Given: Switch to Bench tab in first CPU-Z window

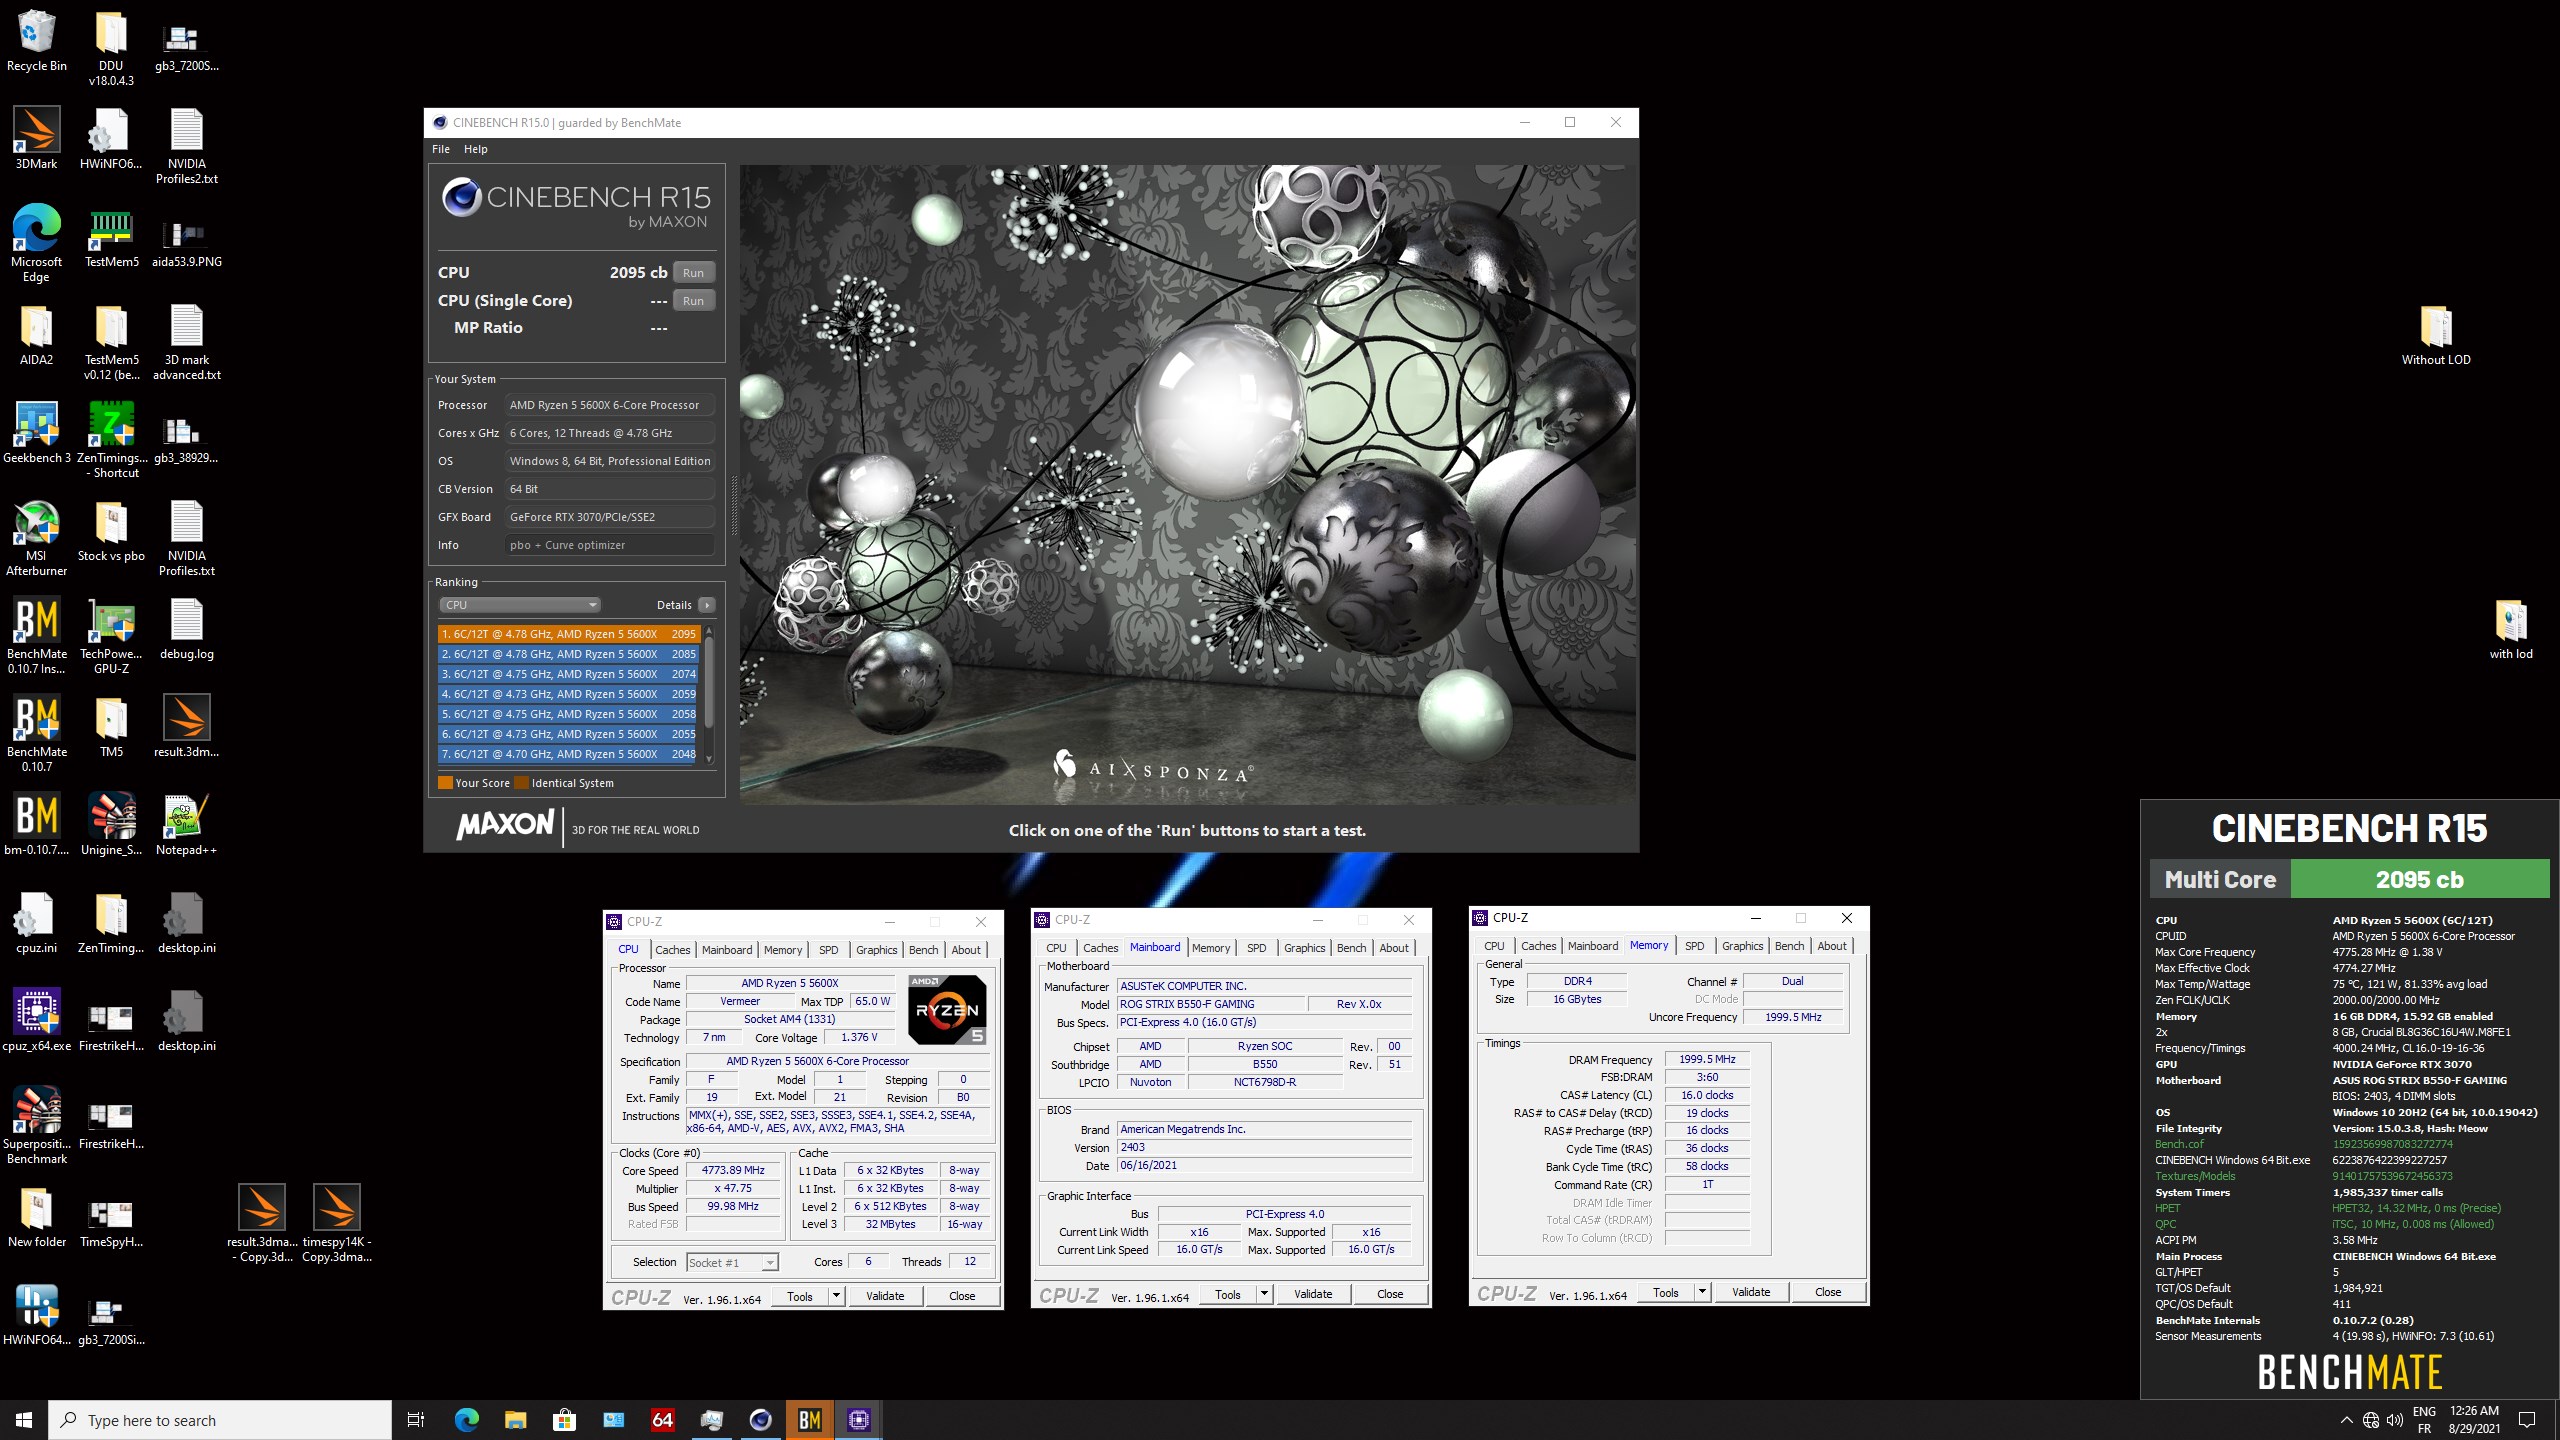Looking at the screenshot, I should pos(923,950).
